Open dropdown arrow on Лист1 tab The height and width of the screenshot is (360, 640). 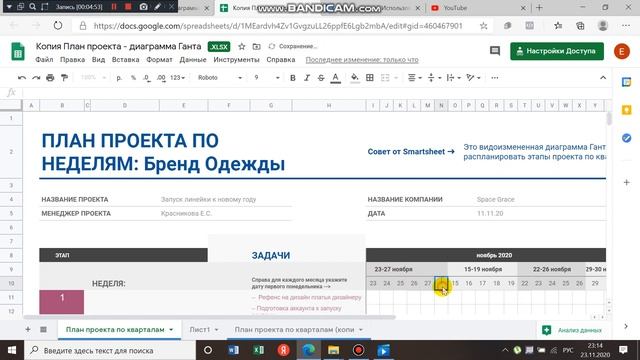[216, 330]
